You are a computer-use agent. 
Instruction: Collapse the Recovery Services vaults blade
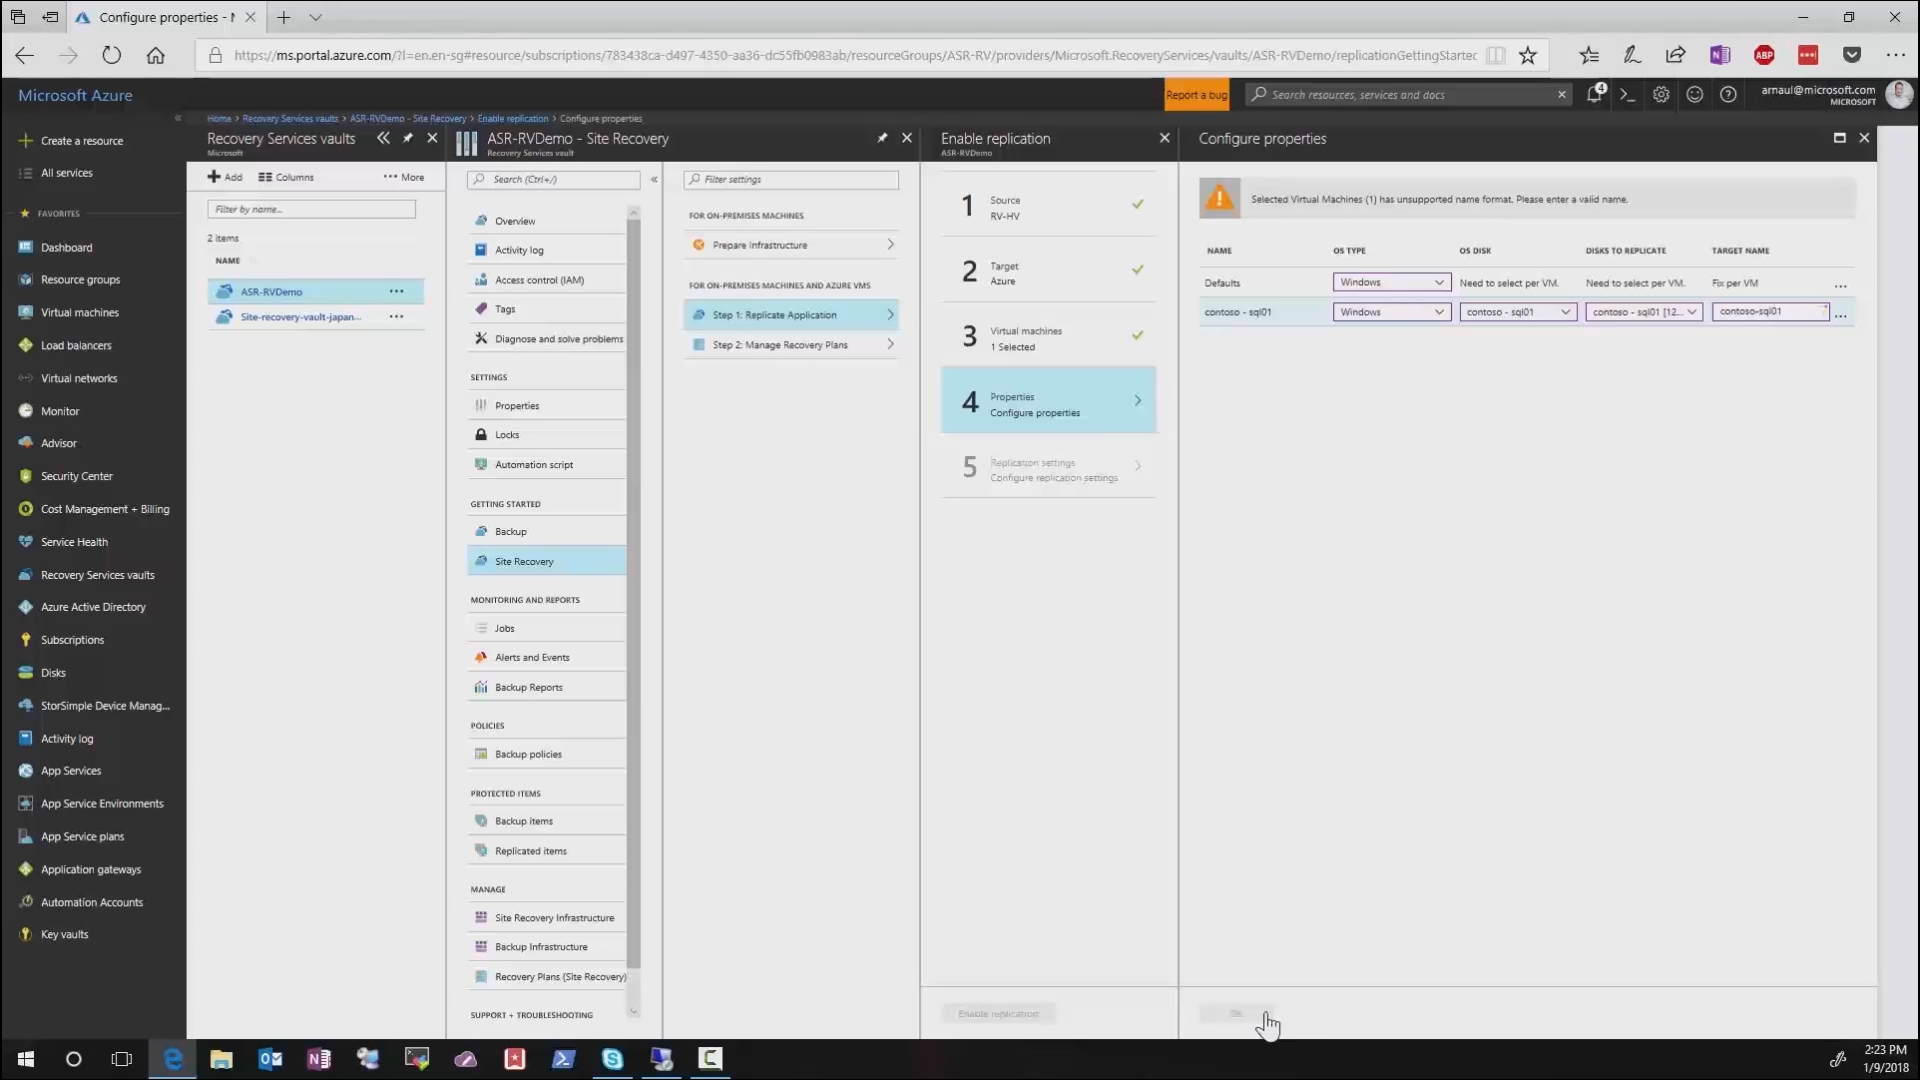pos(383,138)
